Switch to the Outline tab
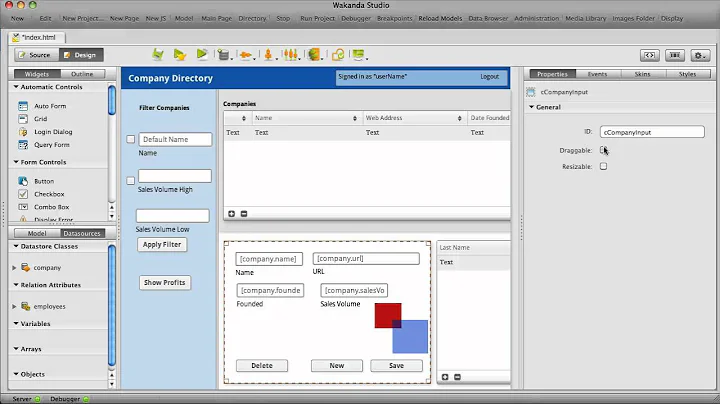Image resolution: width=720 pixels, height=404 pixels. click(82, 74)
